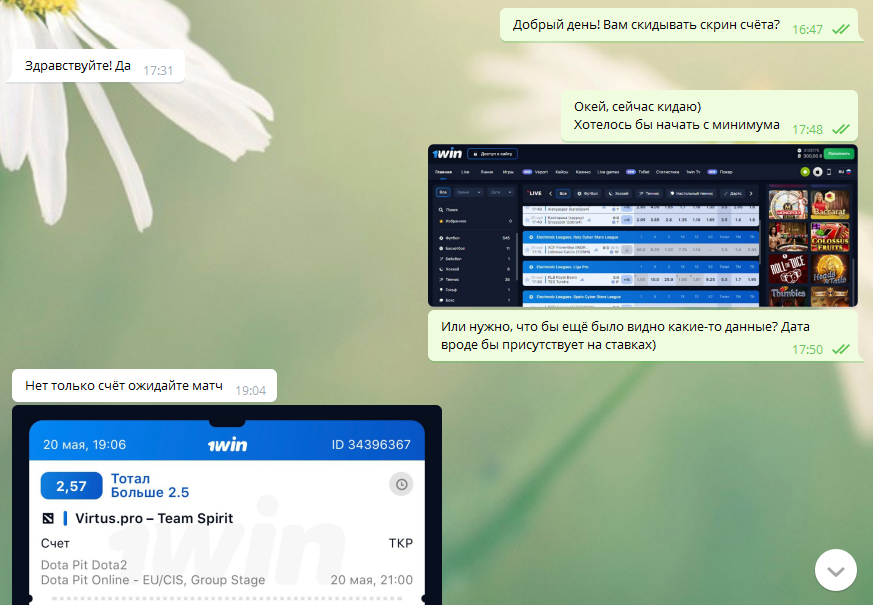Click the Baccarat game tile in the screenshot
Screen dimensions: 873x605
(x=830, y=204)
